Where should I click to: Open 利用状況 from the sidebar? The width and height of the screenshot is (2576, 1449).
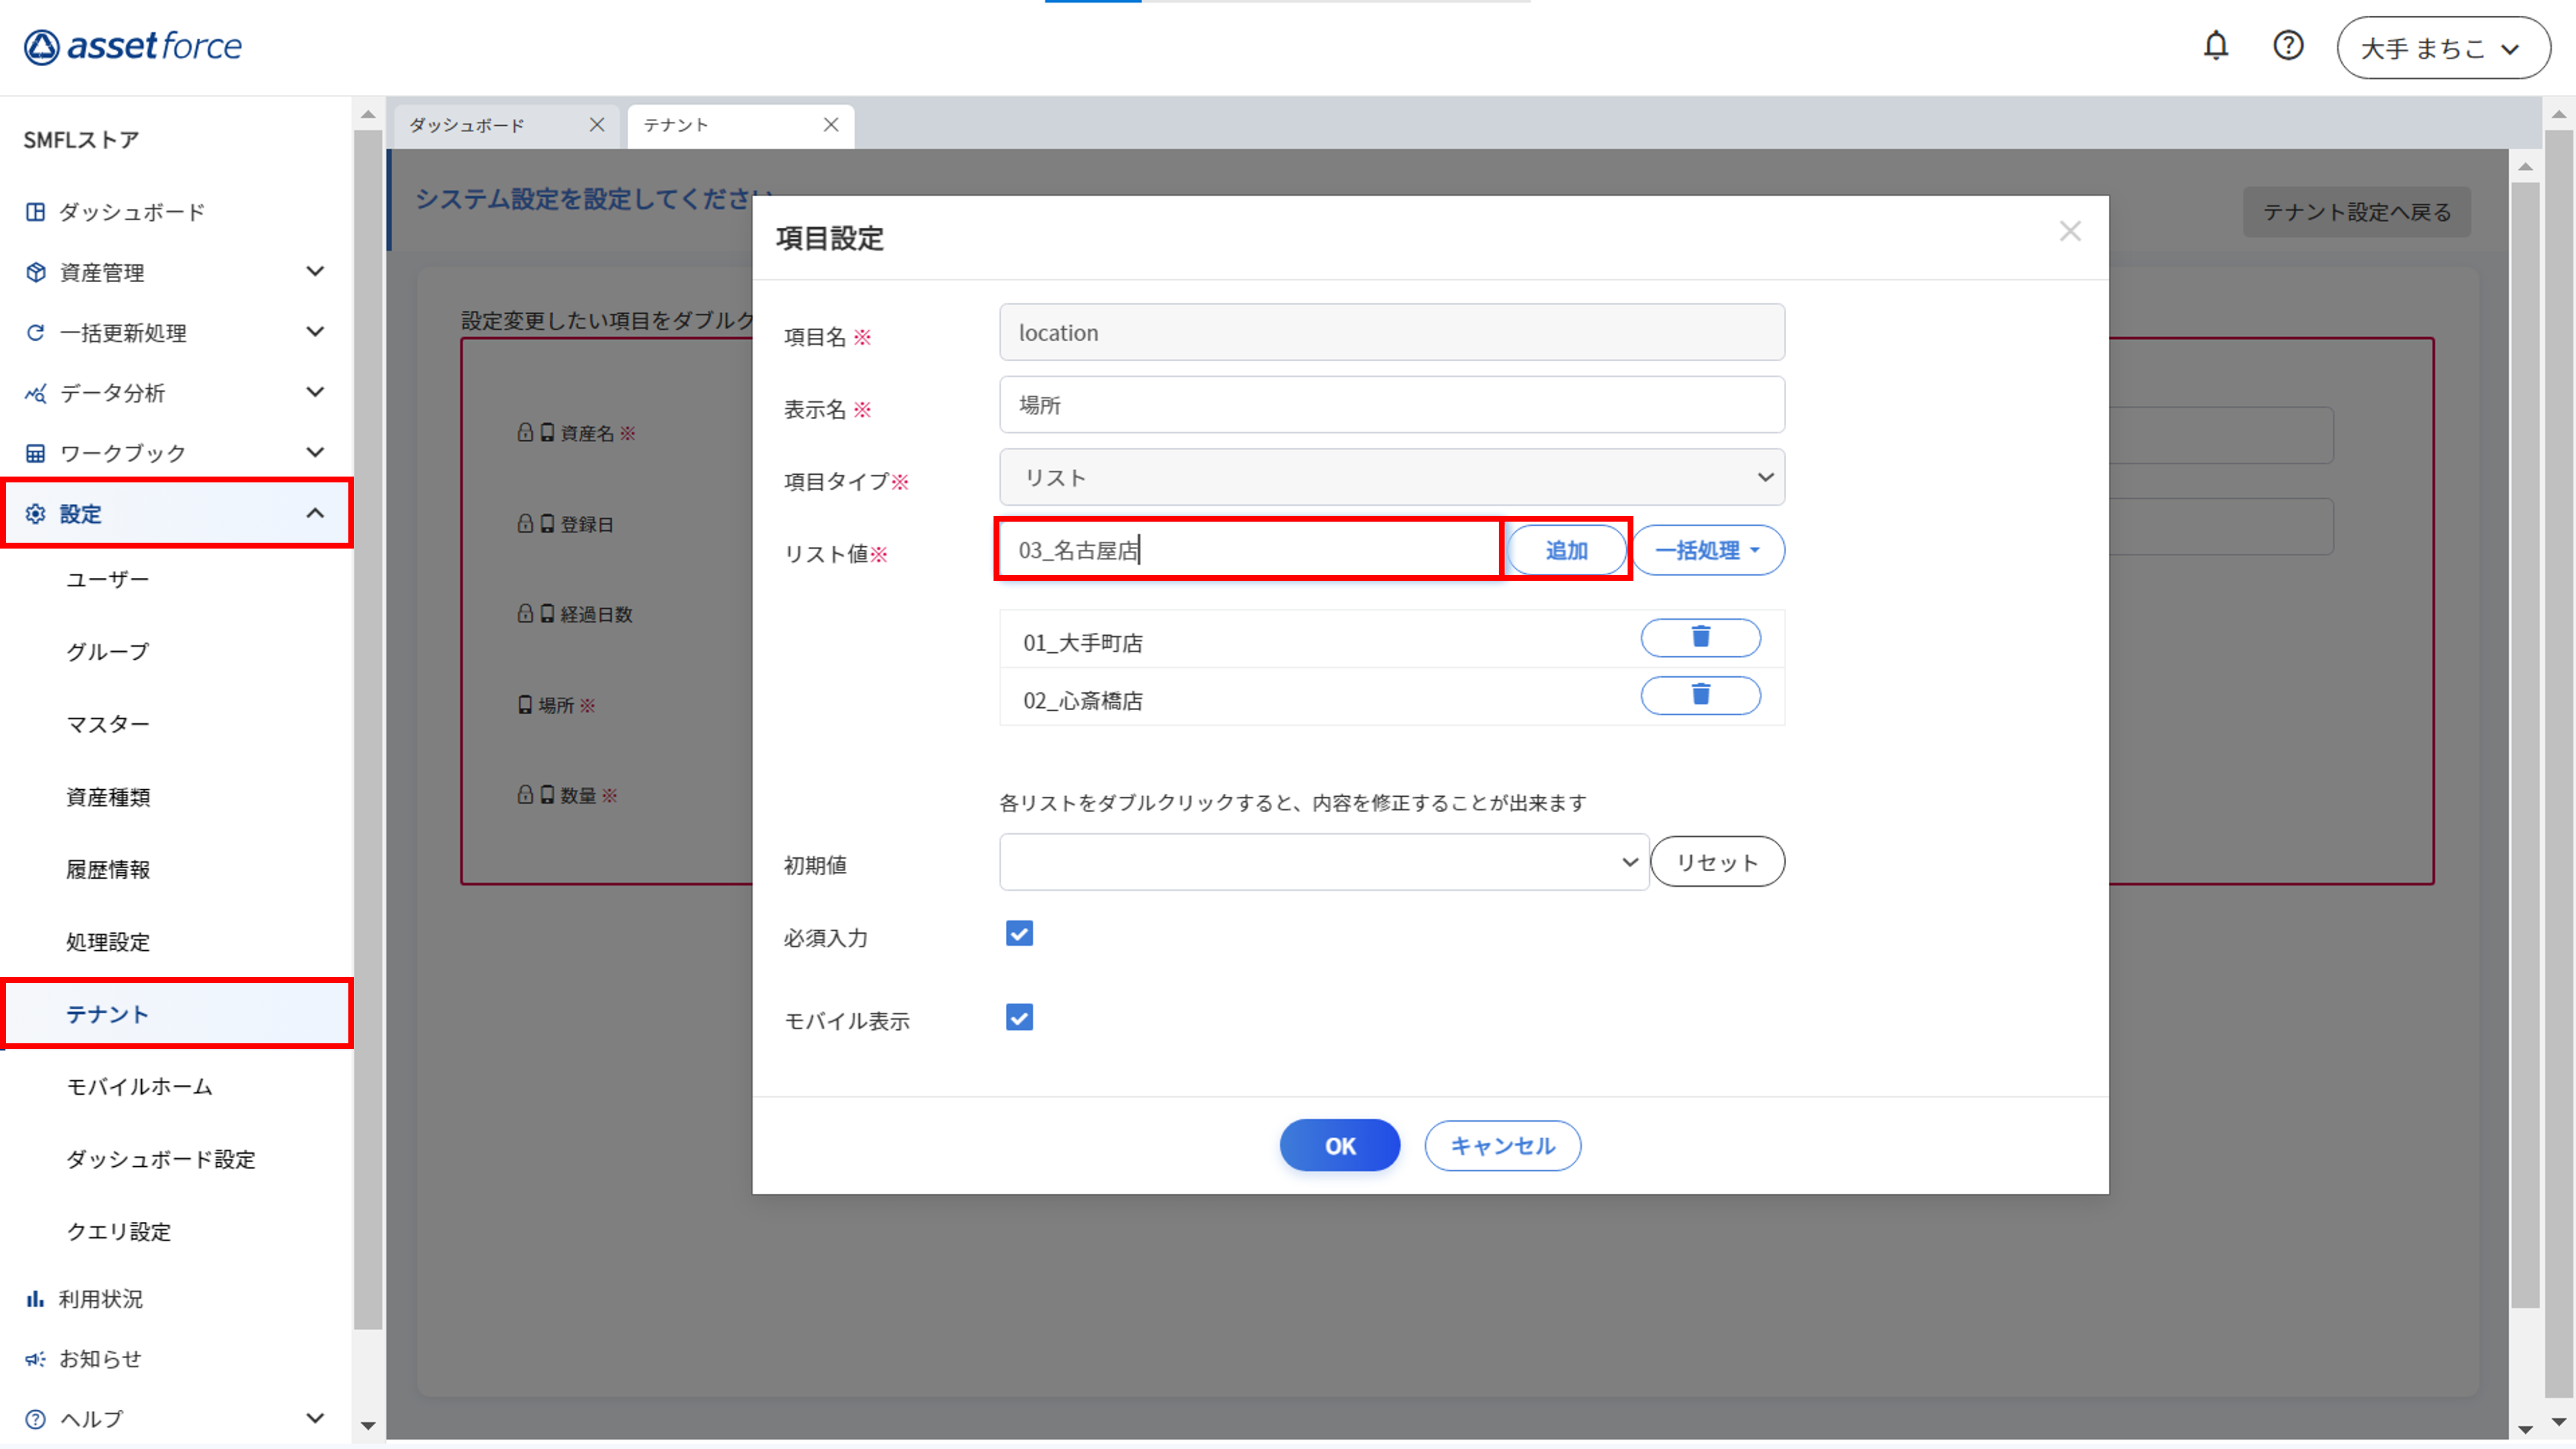click(100, 1298)
